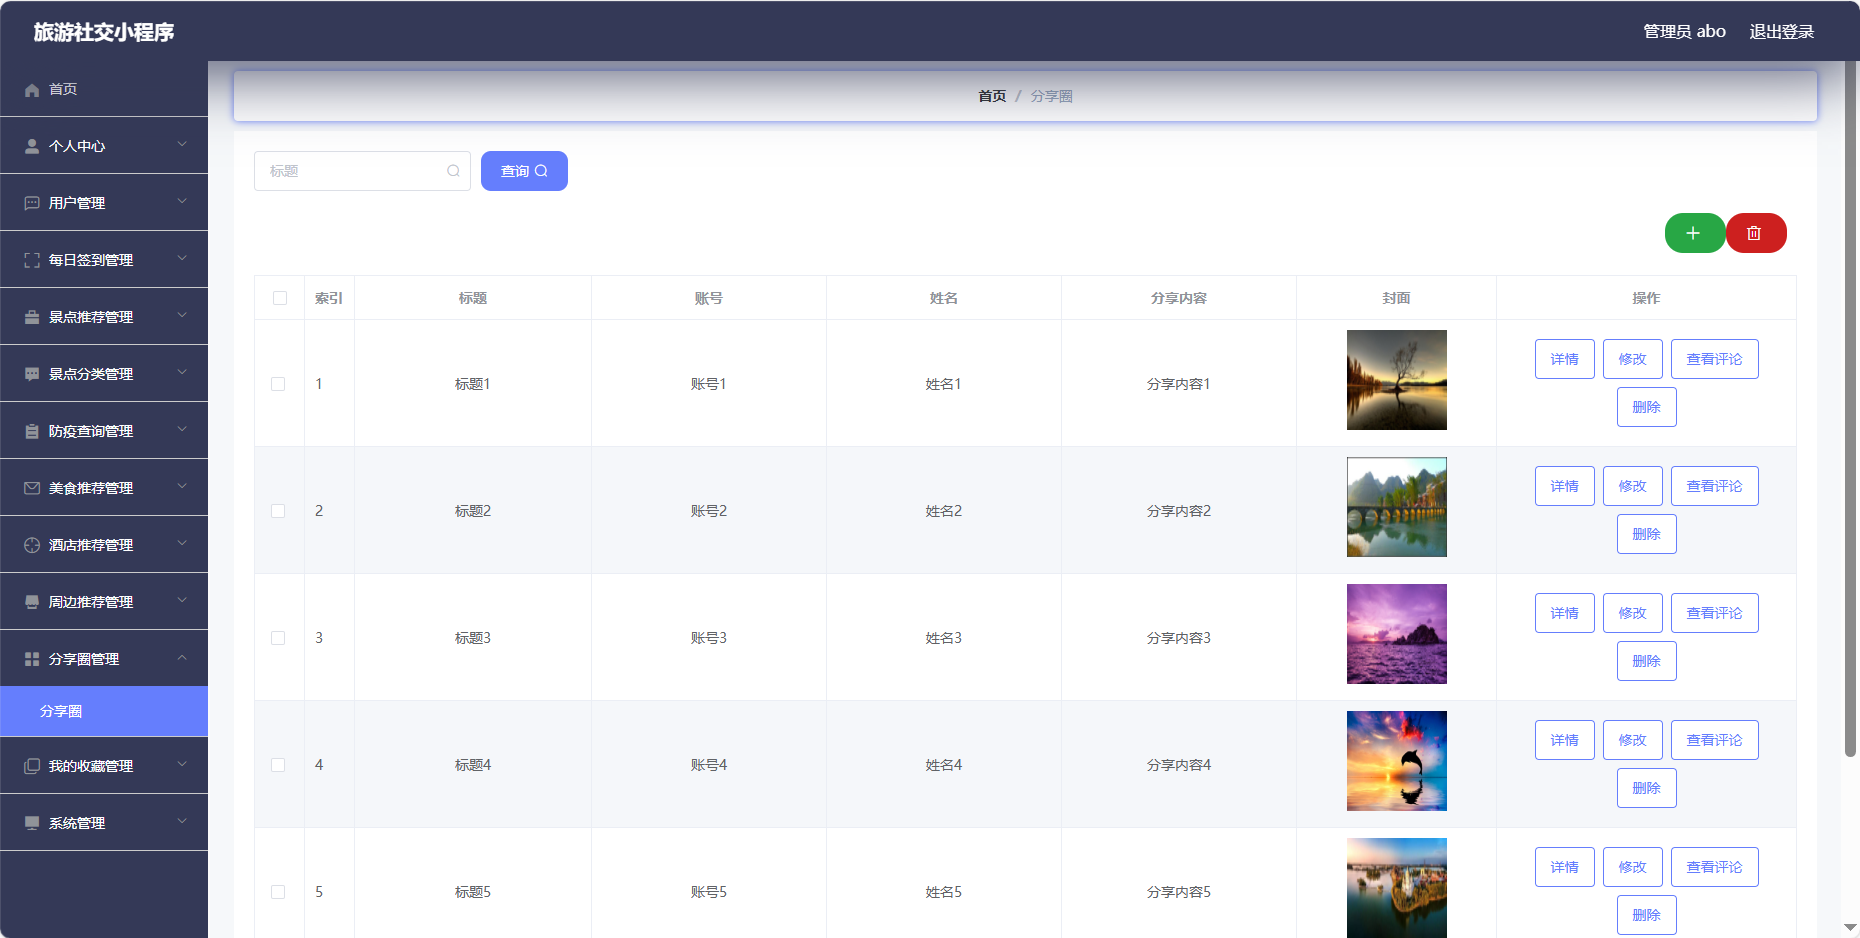Click the chat icon next to 用户管理
1860x938 pixels.
[32, 203]
